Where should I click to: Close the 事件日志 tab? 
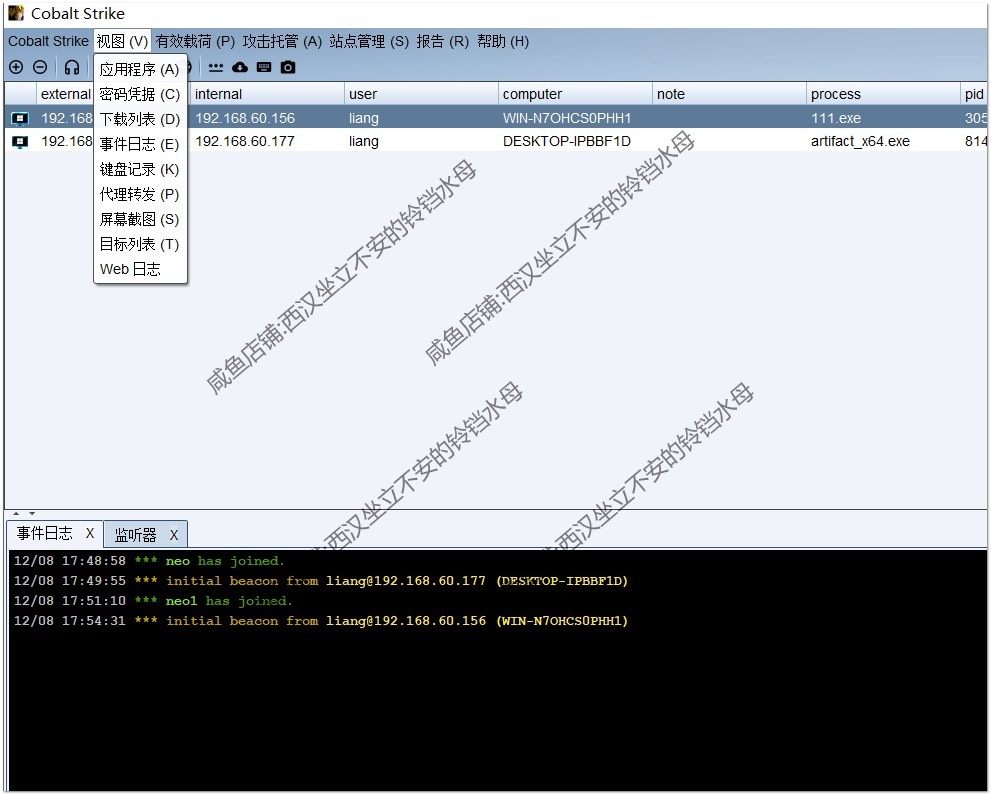[x=90, y=533]
